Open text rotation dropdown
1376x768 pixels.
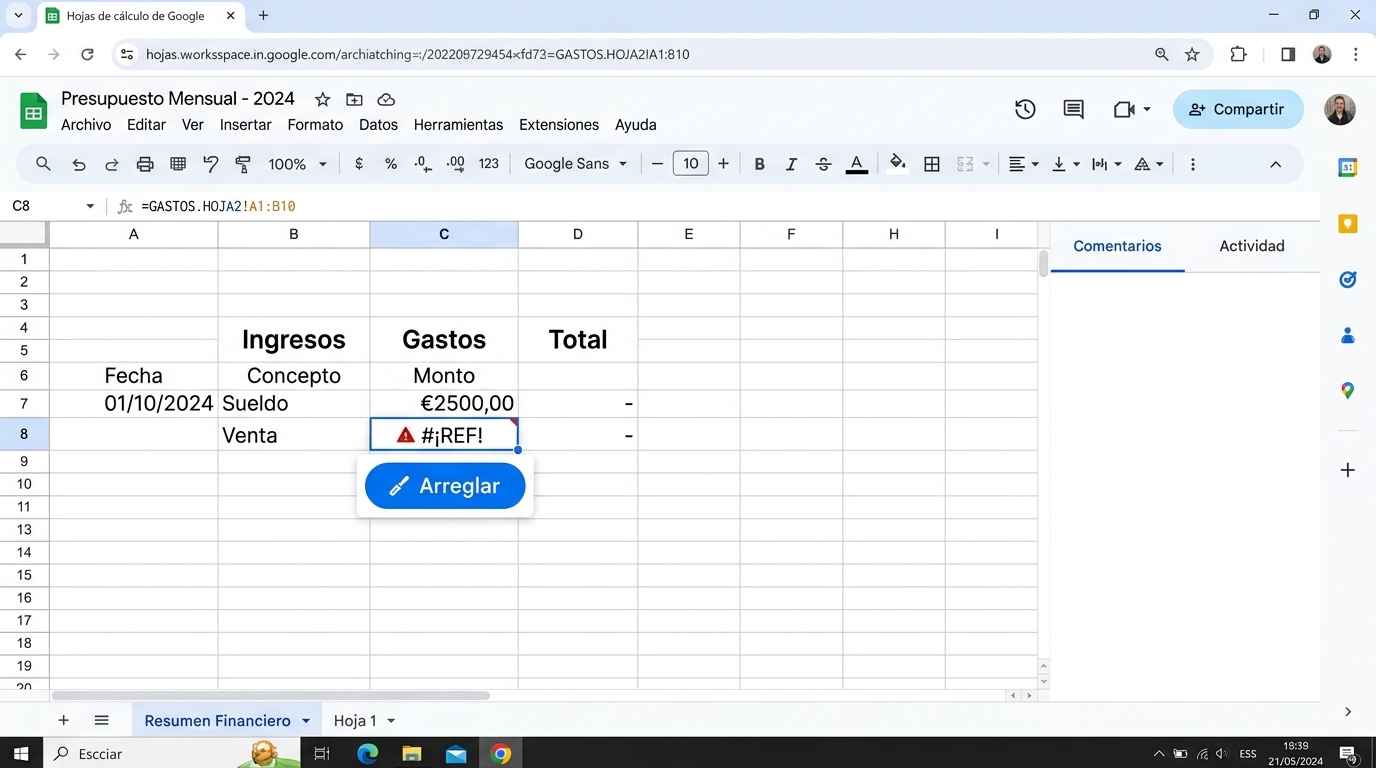1149,164
